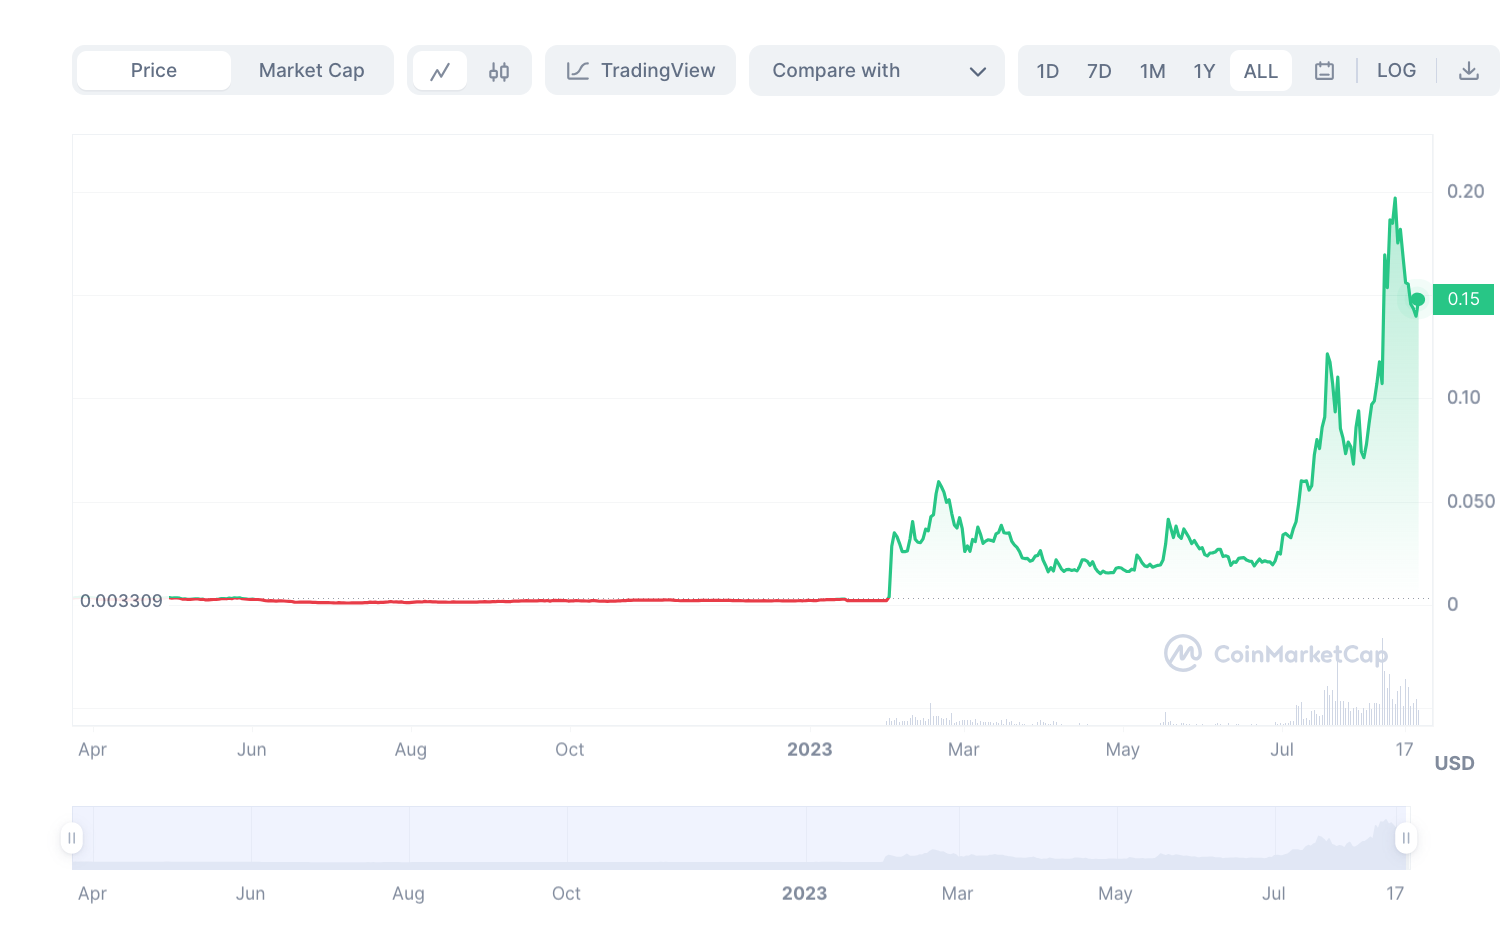Screen dimensions: 1512x934
Task: Switch to Market Cap view
Action: point(311,71)
